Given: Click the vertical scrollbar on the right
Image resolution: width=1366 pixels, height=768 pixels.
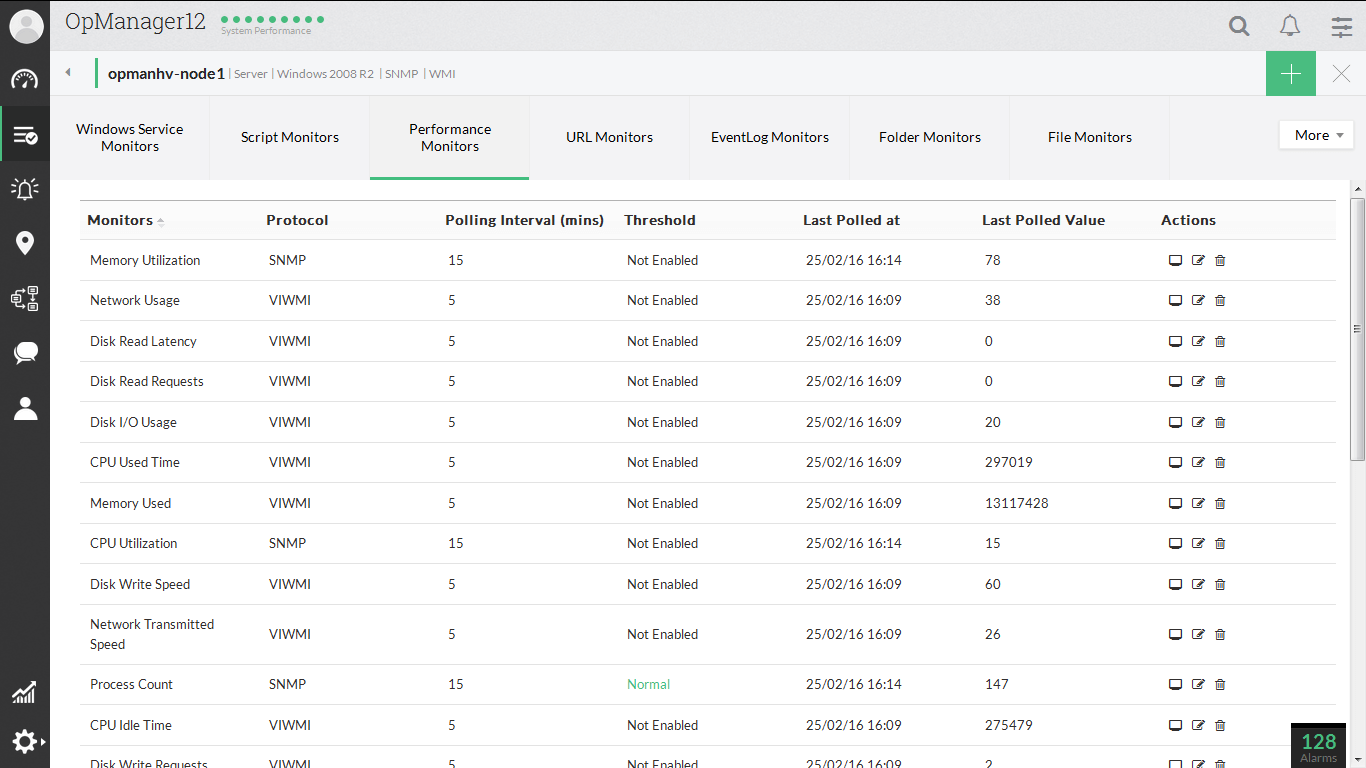Looking at the screenshot, I should (x=1357, y=328).
